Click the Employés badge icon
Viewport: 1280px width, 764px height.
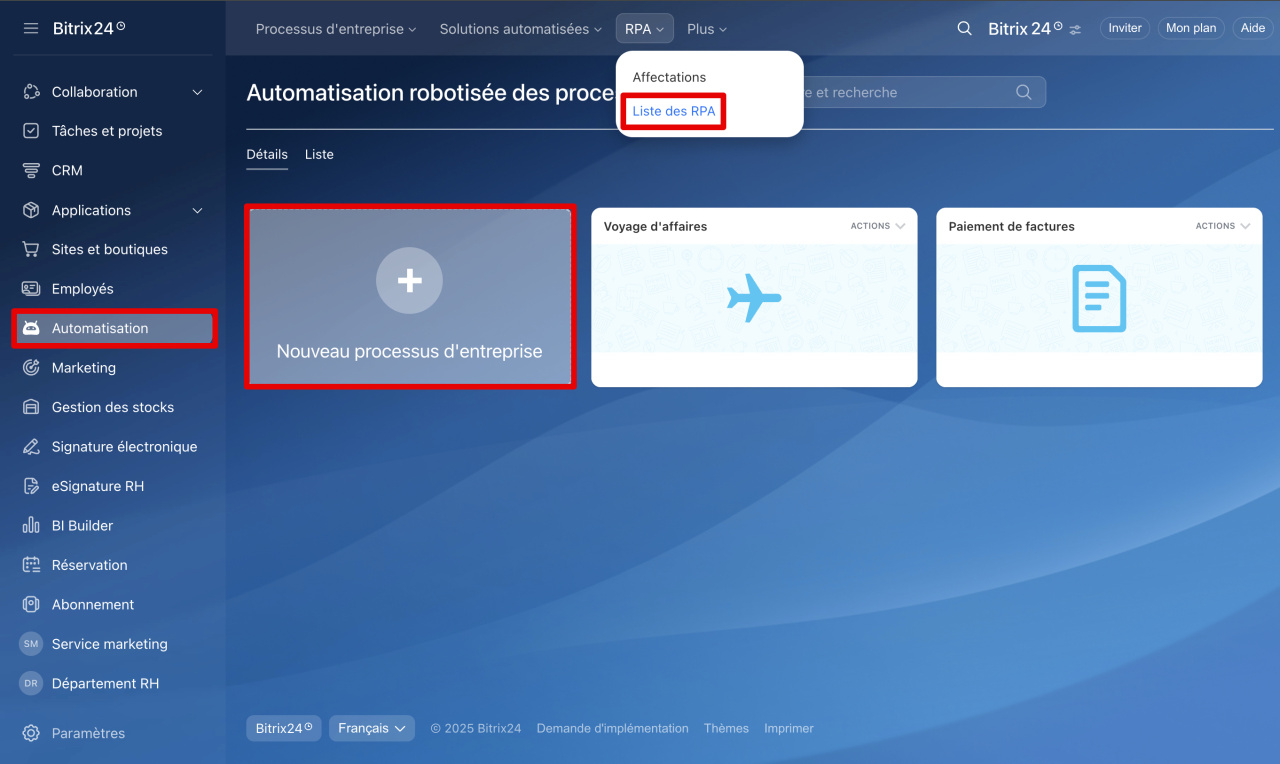31,289
